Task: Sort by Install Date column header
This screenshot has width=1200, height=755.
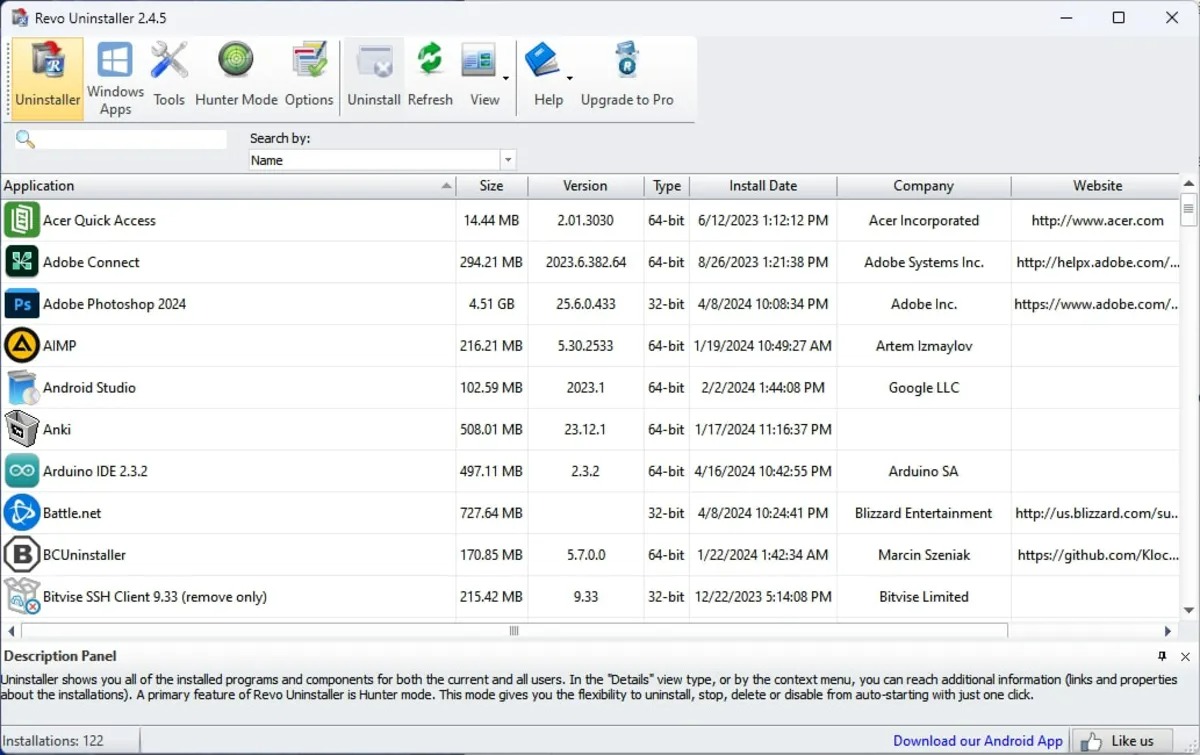Action: [x=763, y=186]
